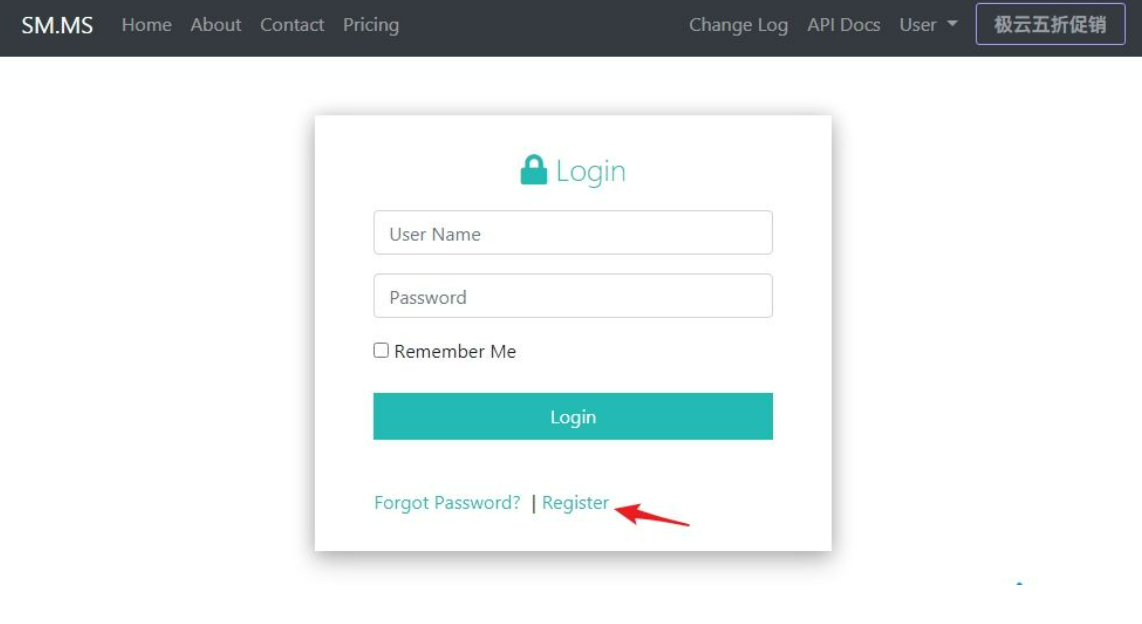Open the About page
The height and width of the screenshot is (624, 1142).
coord(216,25)
